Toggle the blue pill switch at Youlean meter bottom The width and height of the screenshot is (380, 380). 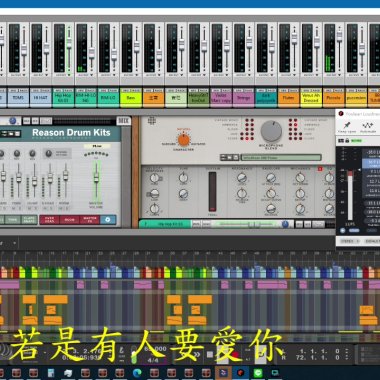coord(354,230)
